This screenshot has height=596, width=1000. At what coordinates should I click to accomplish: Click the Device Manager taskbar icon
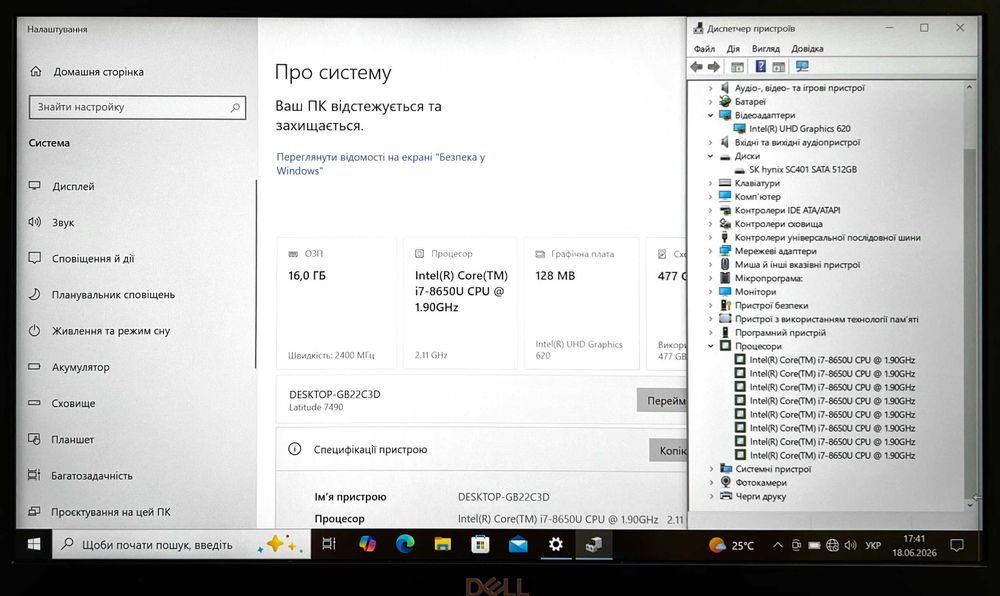click(594, 544)
